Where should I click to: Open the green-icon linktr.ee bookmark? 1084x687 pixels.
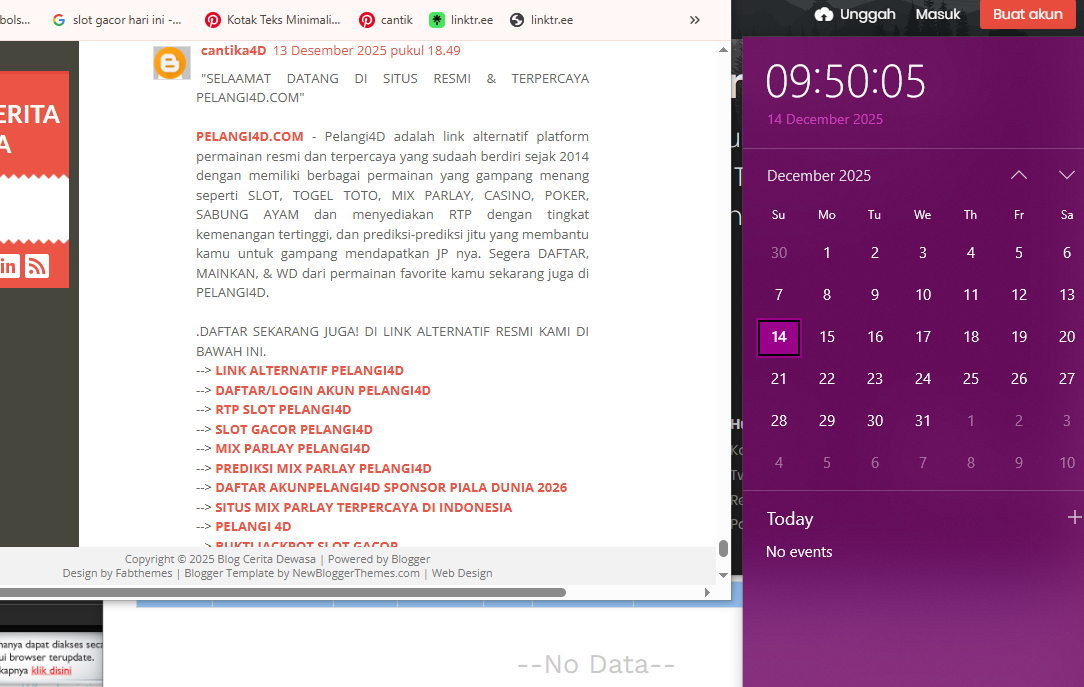(x=461, y=20)
